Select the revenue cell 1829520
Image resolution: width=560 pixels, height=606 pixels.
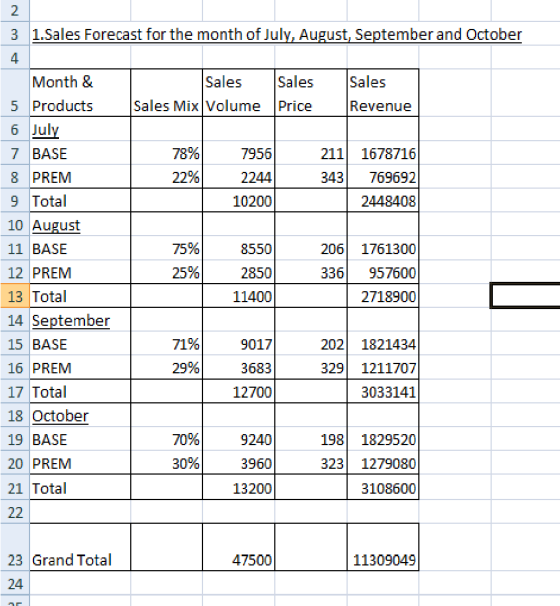(383, 440)
